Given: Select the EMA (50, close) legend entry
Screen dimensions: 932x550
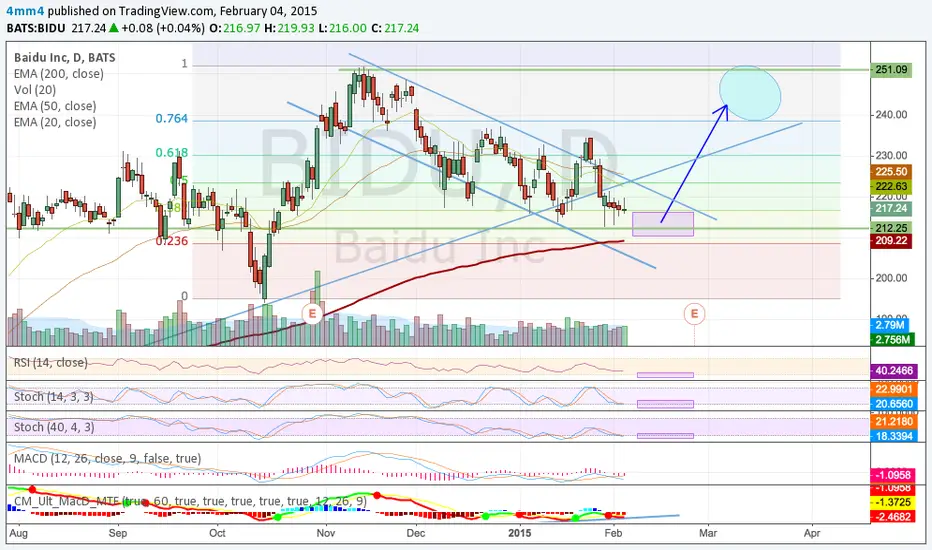Looking at the screenshot, I should [x=55, y=106].
